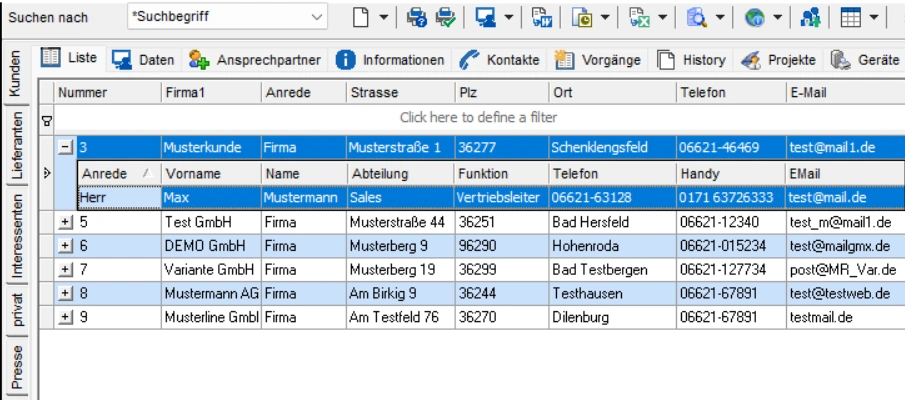Image resolution: width=905 pixels, height=400 pixels.
Task: Open the History tab
Action: (691, 60)
